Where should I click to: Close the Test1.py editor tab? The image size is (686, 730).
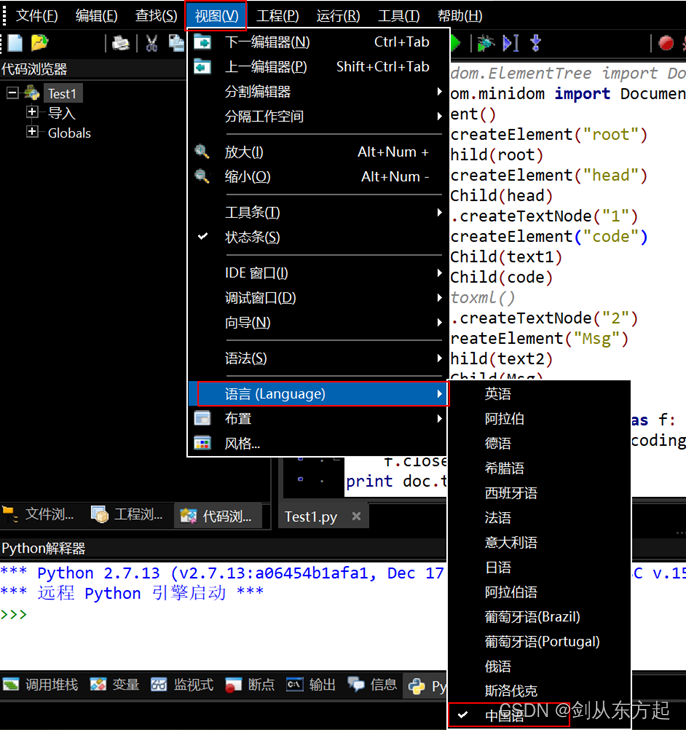(356, 516)
